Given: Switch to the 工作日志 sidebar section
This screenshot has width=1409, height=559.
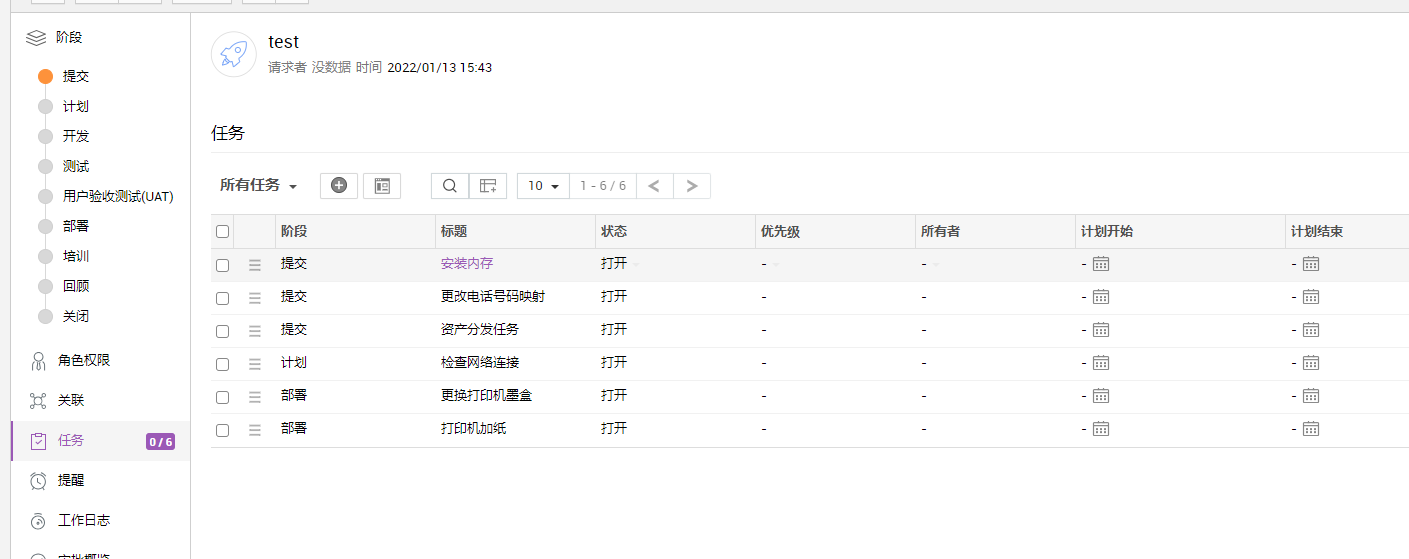Looking at the screenshot, I should click(x=84, y=520).
